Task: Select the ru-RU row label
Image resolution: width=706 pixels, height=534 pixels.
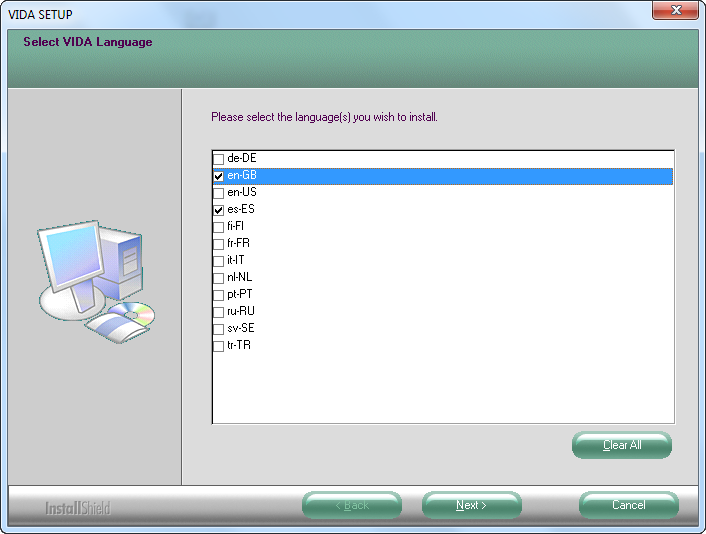Action: tap(241, 311)
